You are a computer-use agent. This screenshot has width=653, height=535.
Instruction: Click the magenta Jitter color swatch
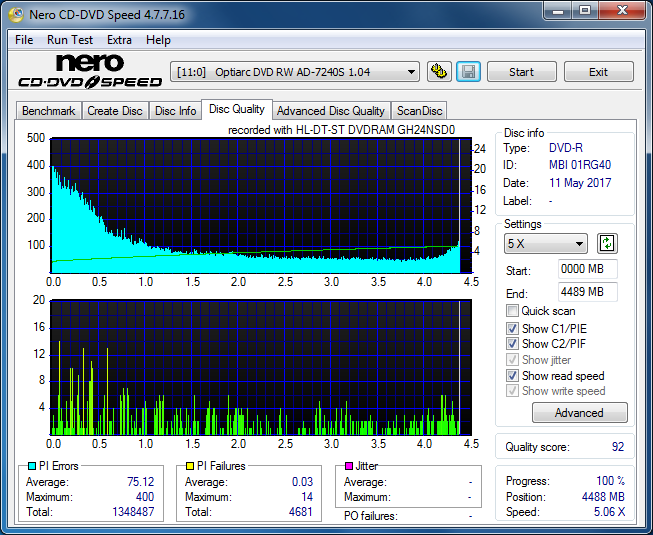click(x=349, y=466)
